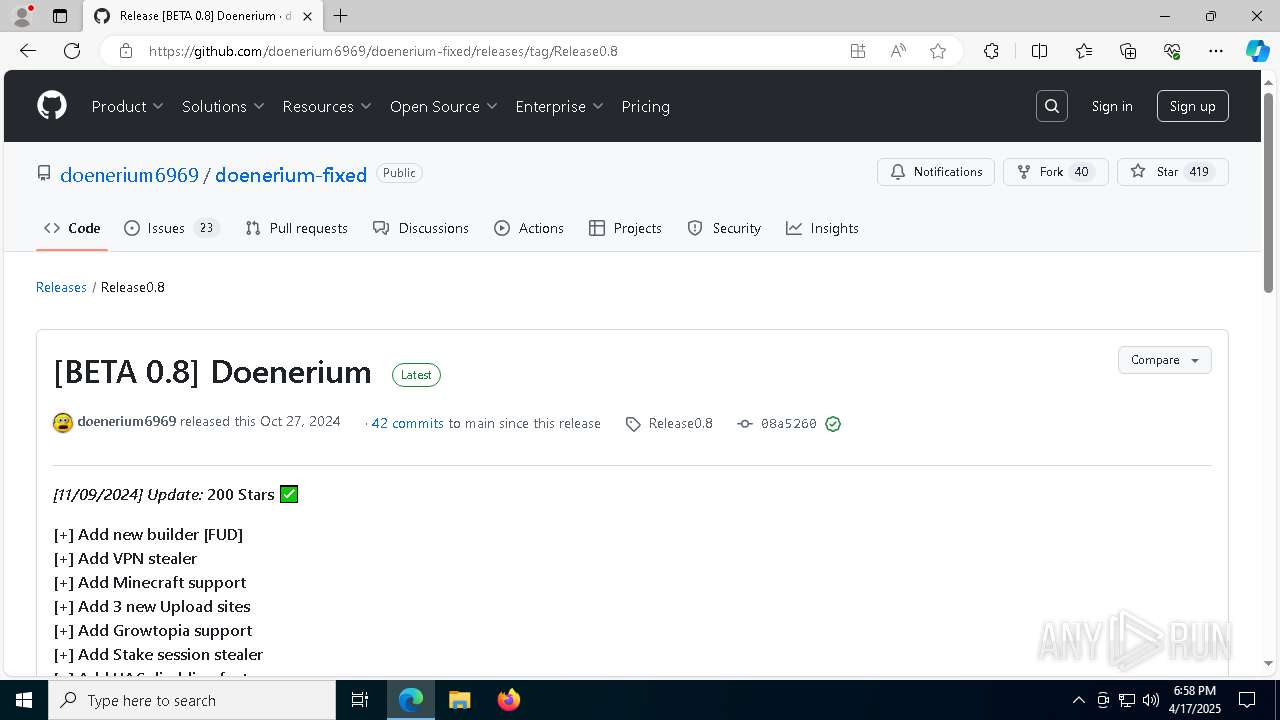Open the Insights tab
1280x720 pixels.
[822, 228]
